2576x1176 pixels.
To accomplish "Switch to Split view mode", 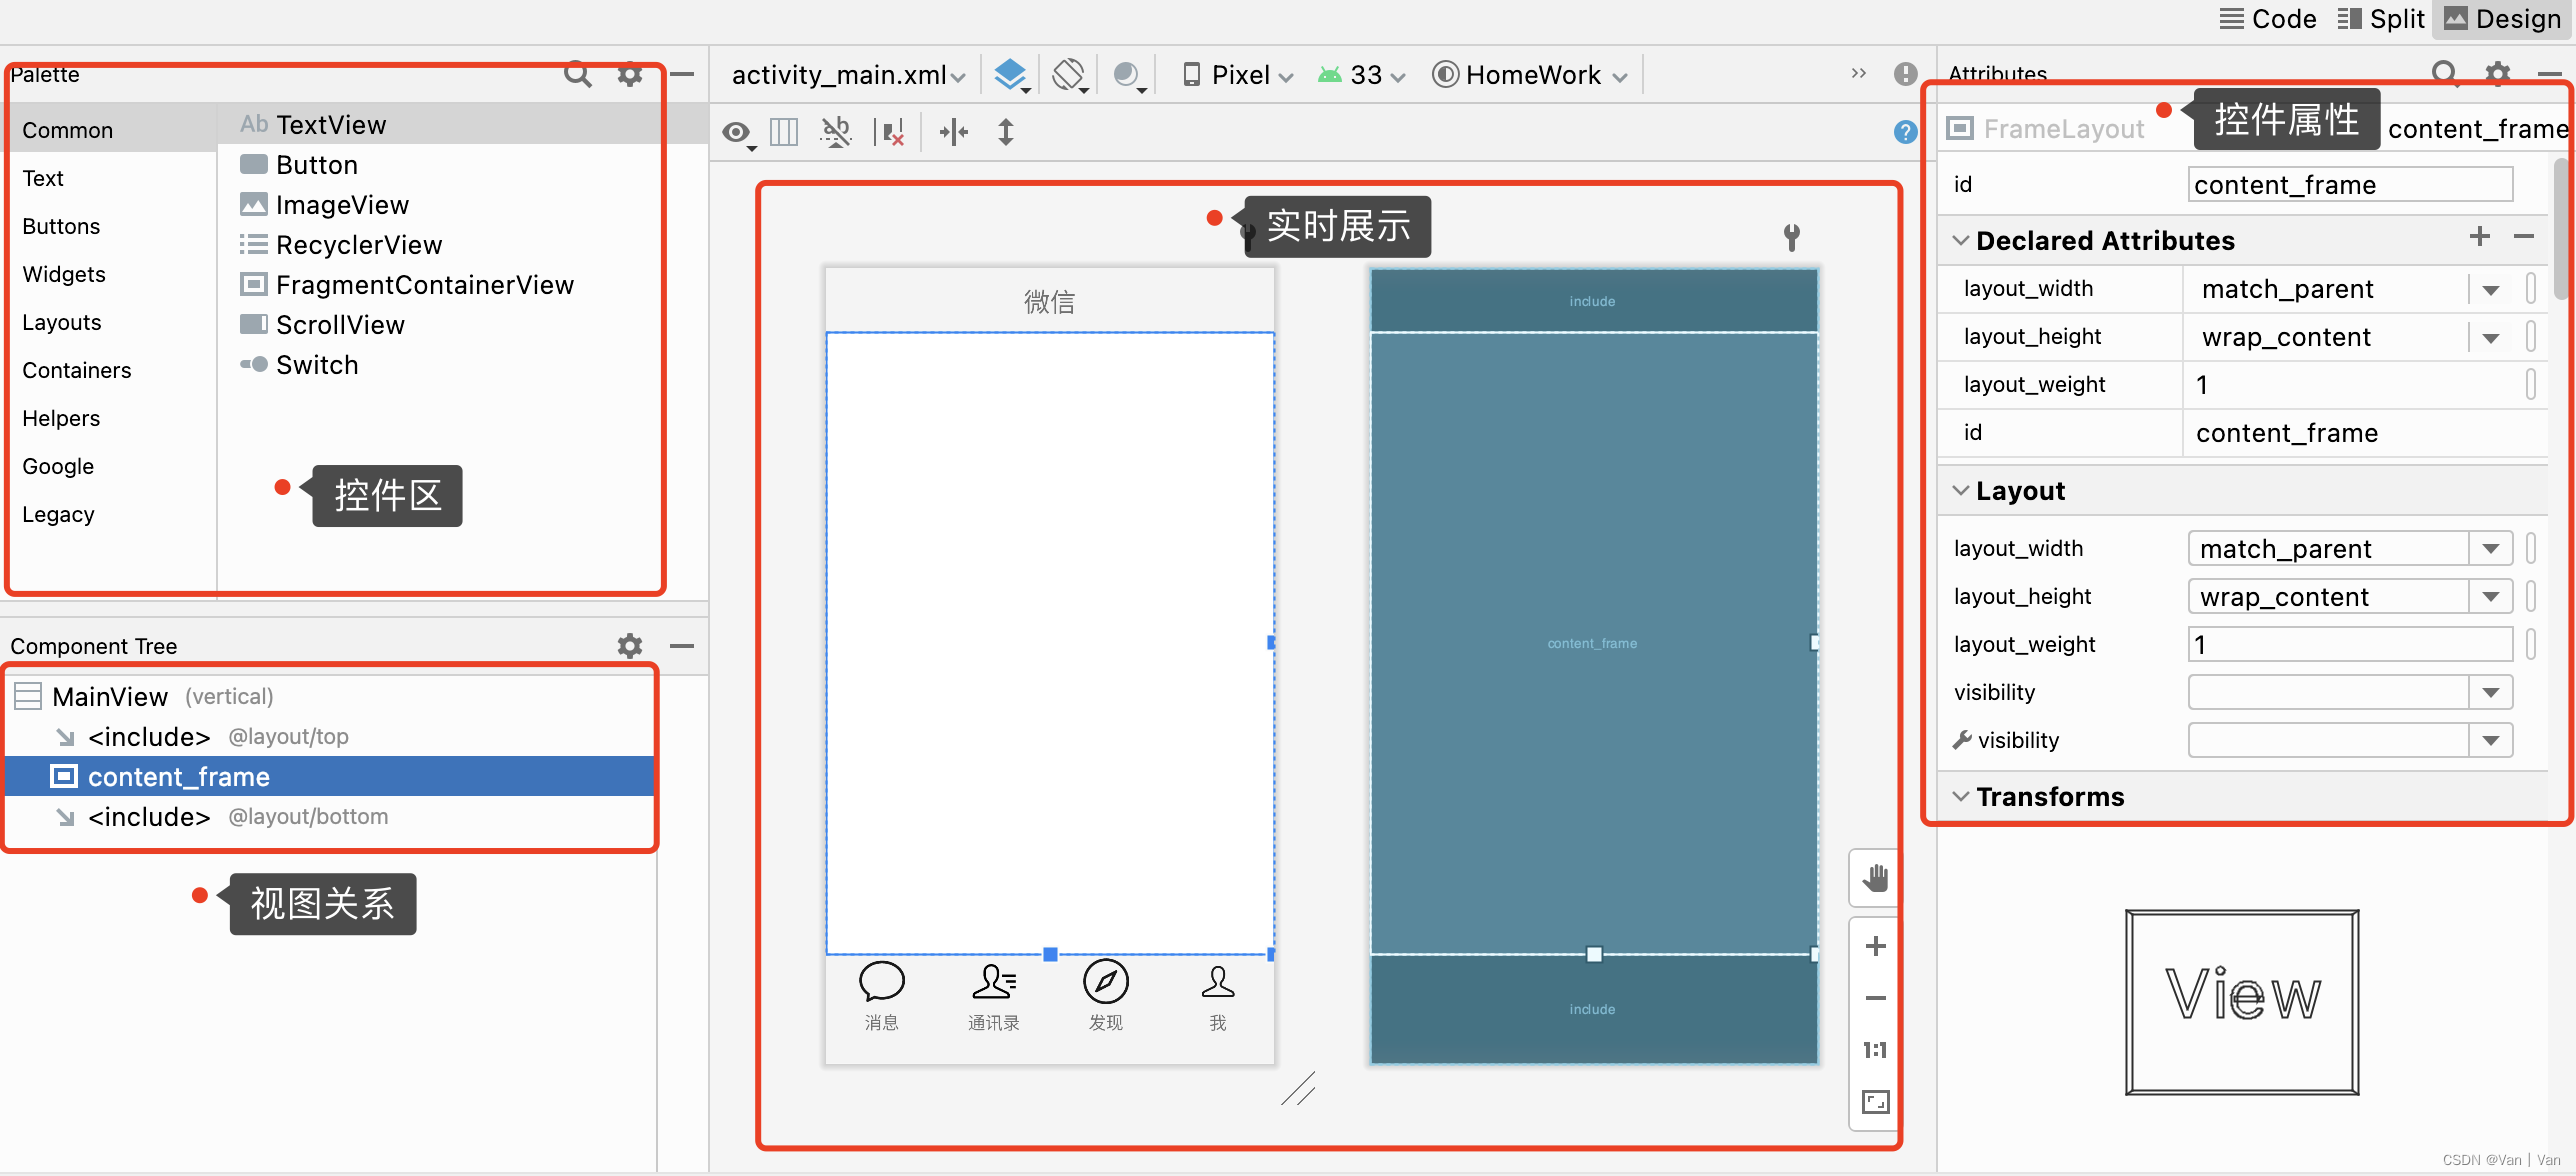I will [x=2380, y=19].
